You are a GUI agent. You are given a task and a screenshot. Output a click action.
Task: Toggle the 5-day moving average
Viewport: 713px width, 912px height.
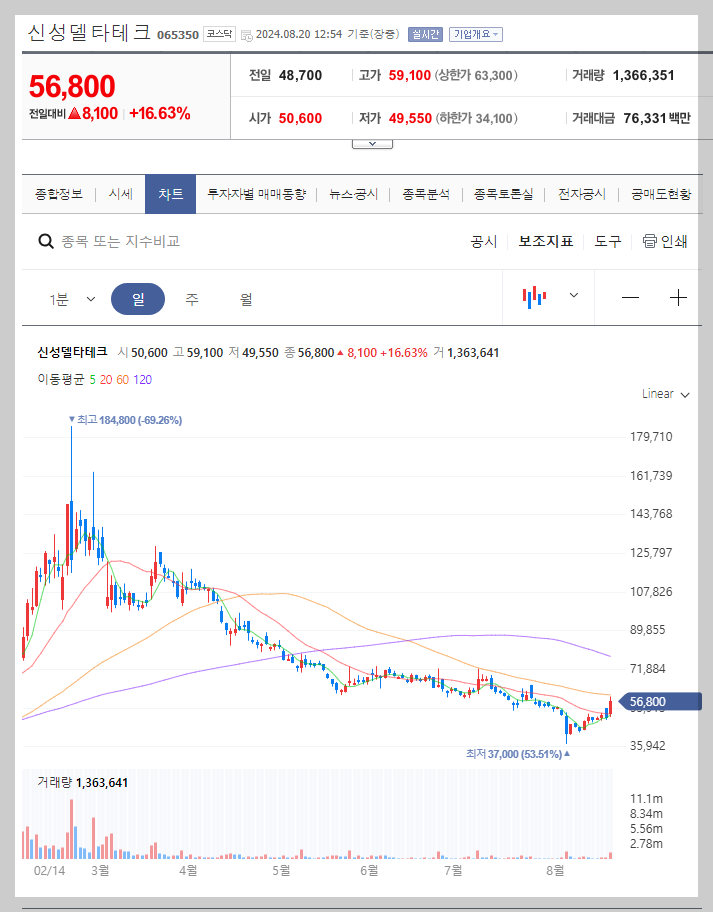point(92,380)
